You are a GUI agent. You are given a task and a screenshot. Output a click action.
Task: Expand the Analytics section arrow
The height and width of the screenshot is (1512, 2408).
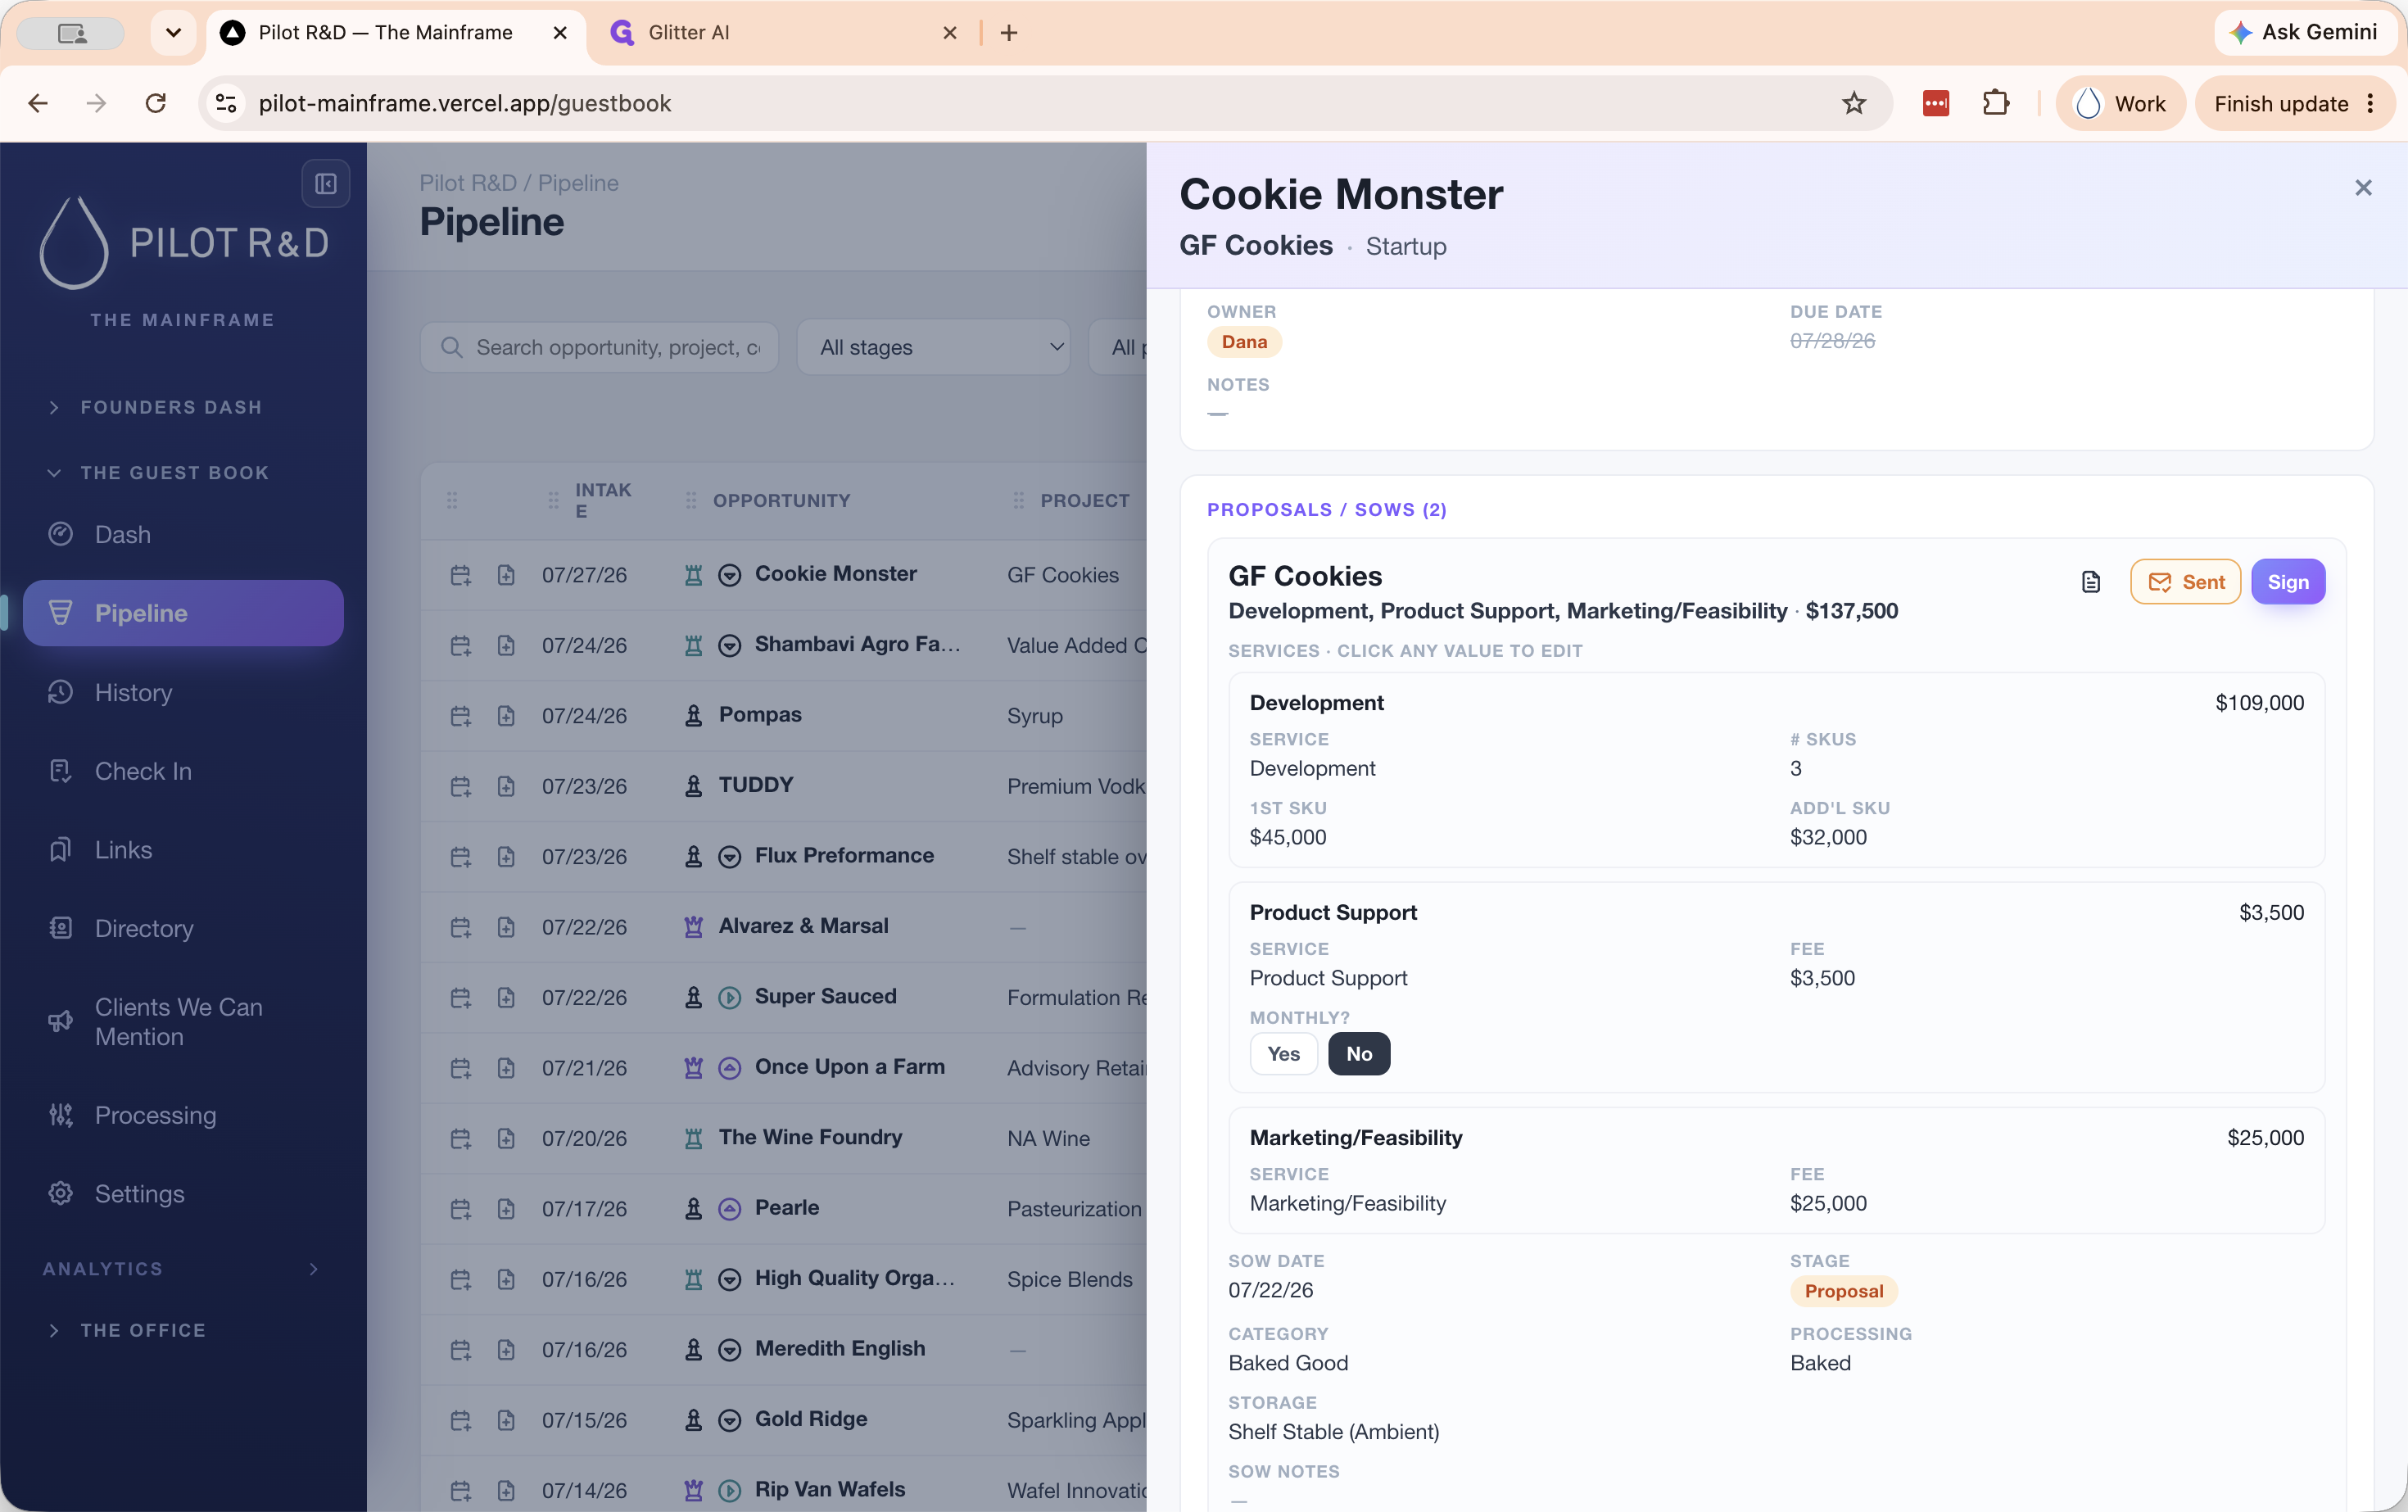click(x=314, y=1269)
